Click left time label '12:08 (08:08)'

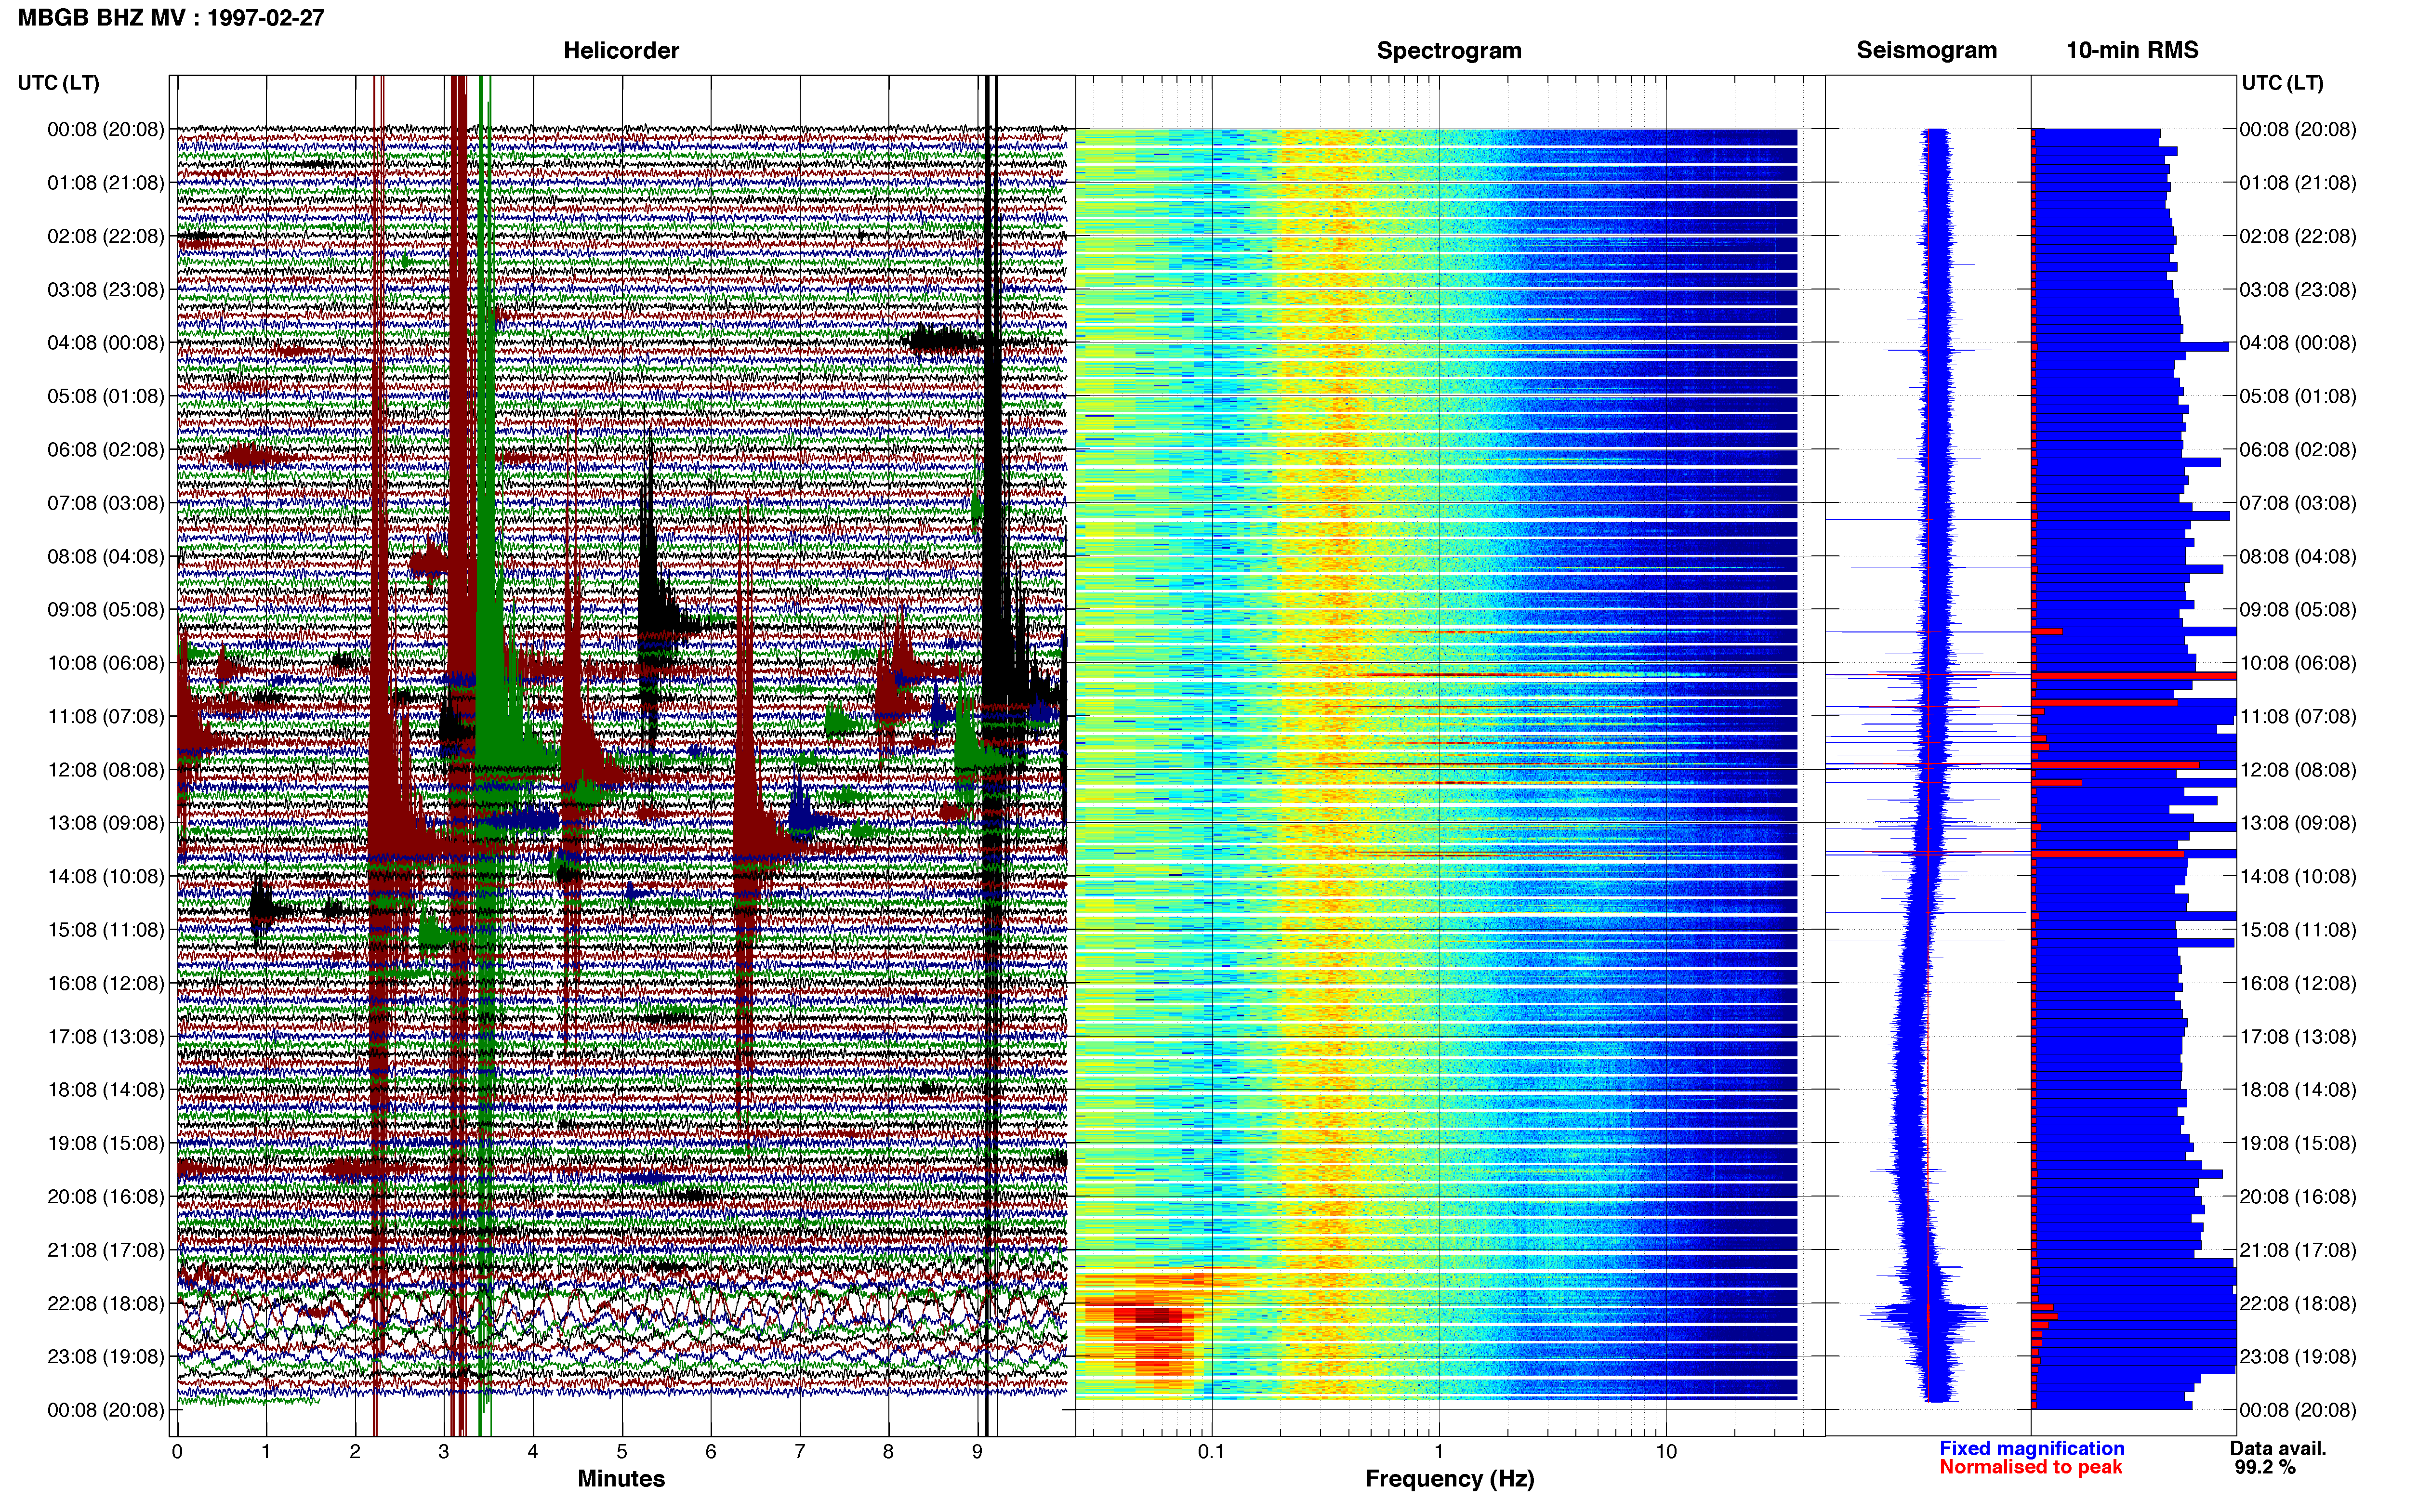pyautogui.click(x=106, y=770)
